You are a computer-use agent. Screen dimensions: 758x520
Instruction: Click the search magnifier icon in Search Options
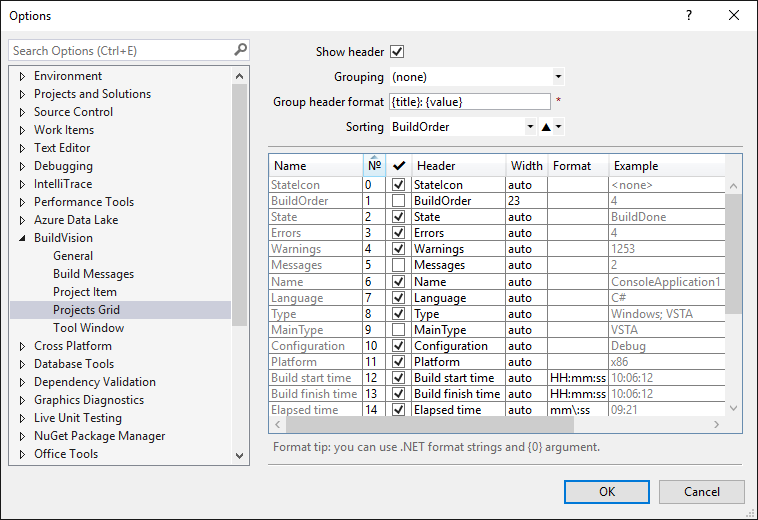240,49
